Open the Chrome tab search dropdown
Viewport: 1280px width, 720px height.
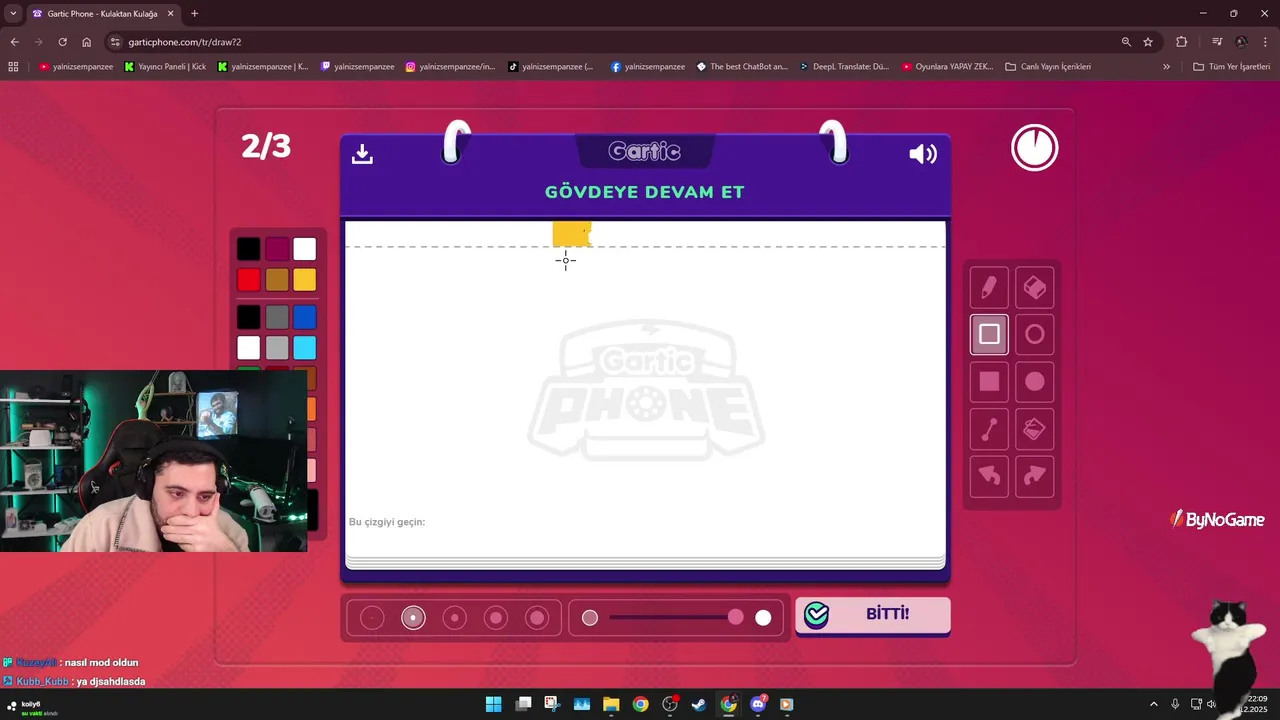pyautogui.click(x=13, y=14)
